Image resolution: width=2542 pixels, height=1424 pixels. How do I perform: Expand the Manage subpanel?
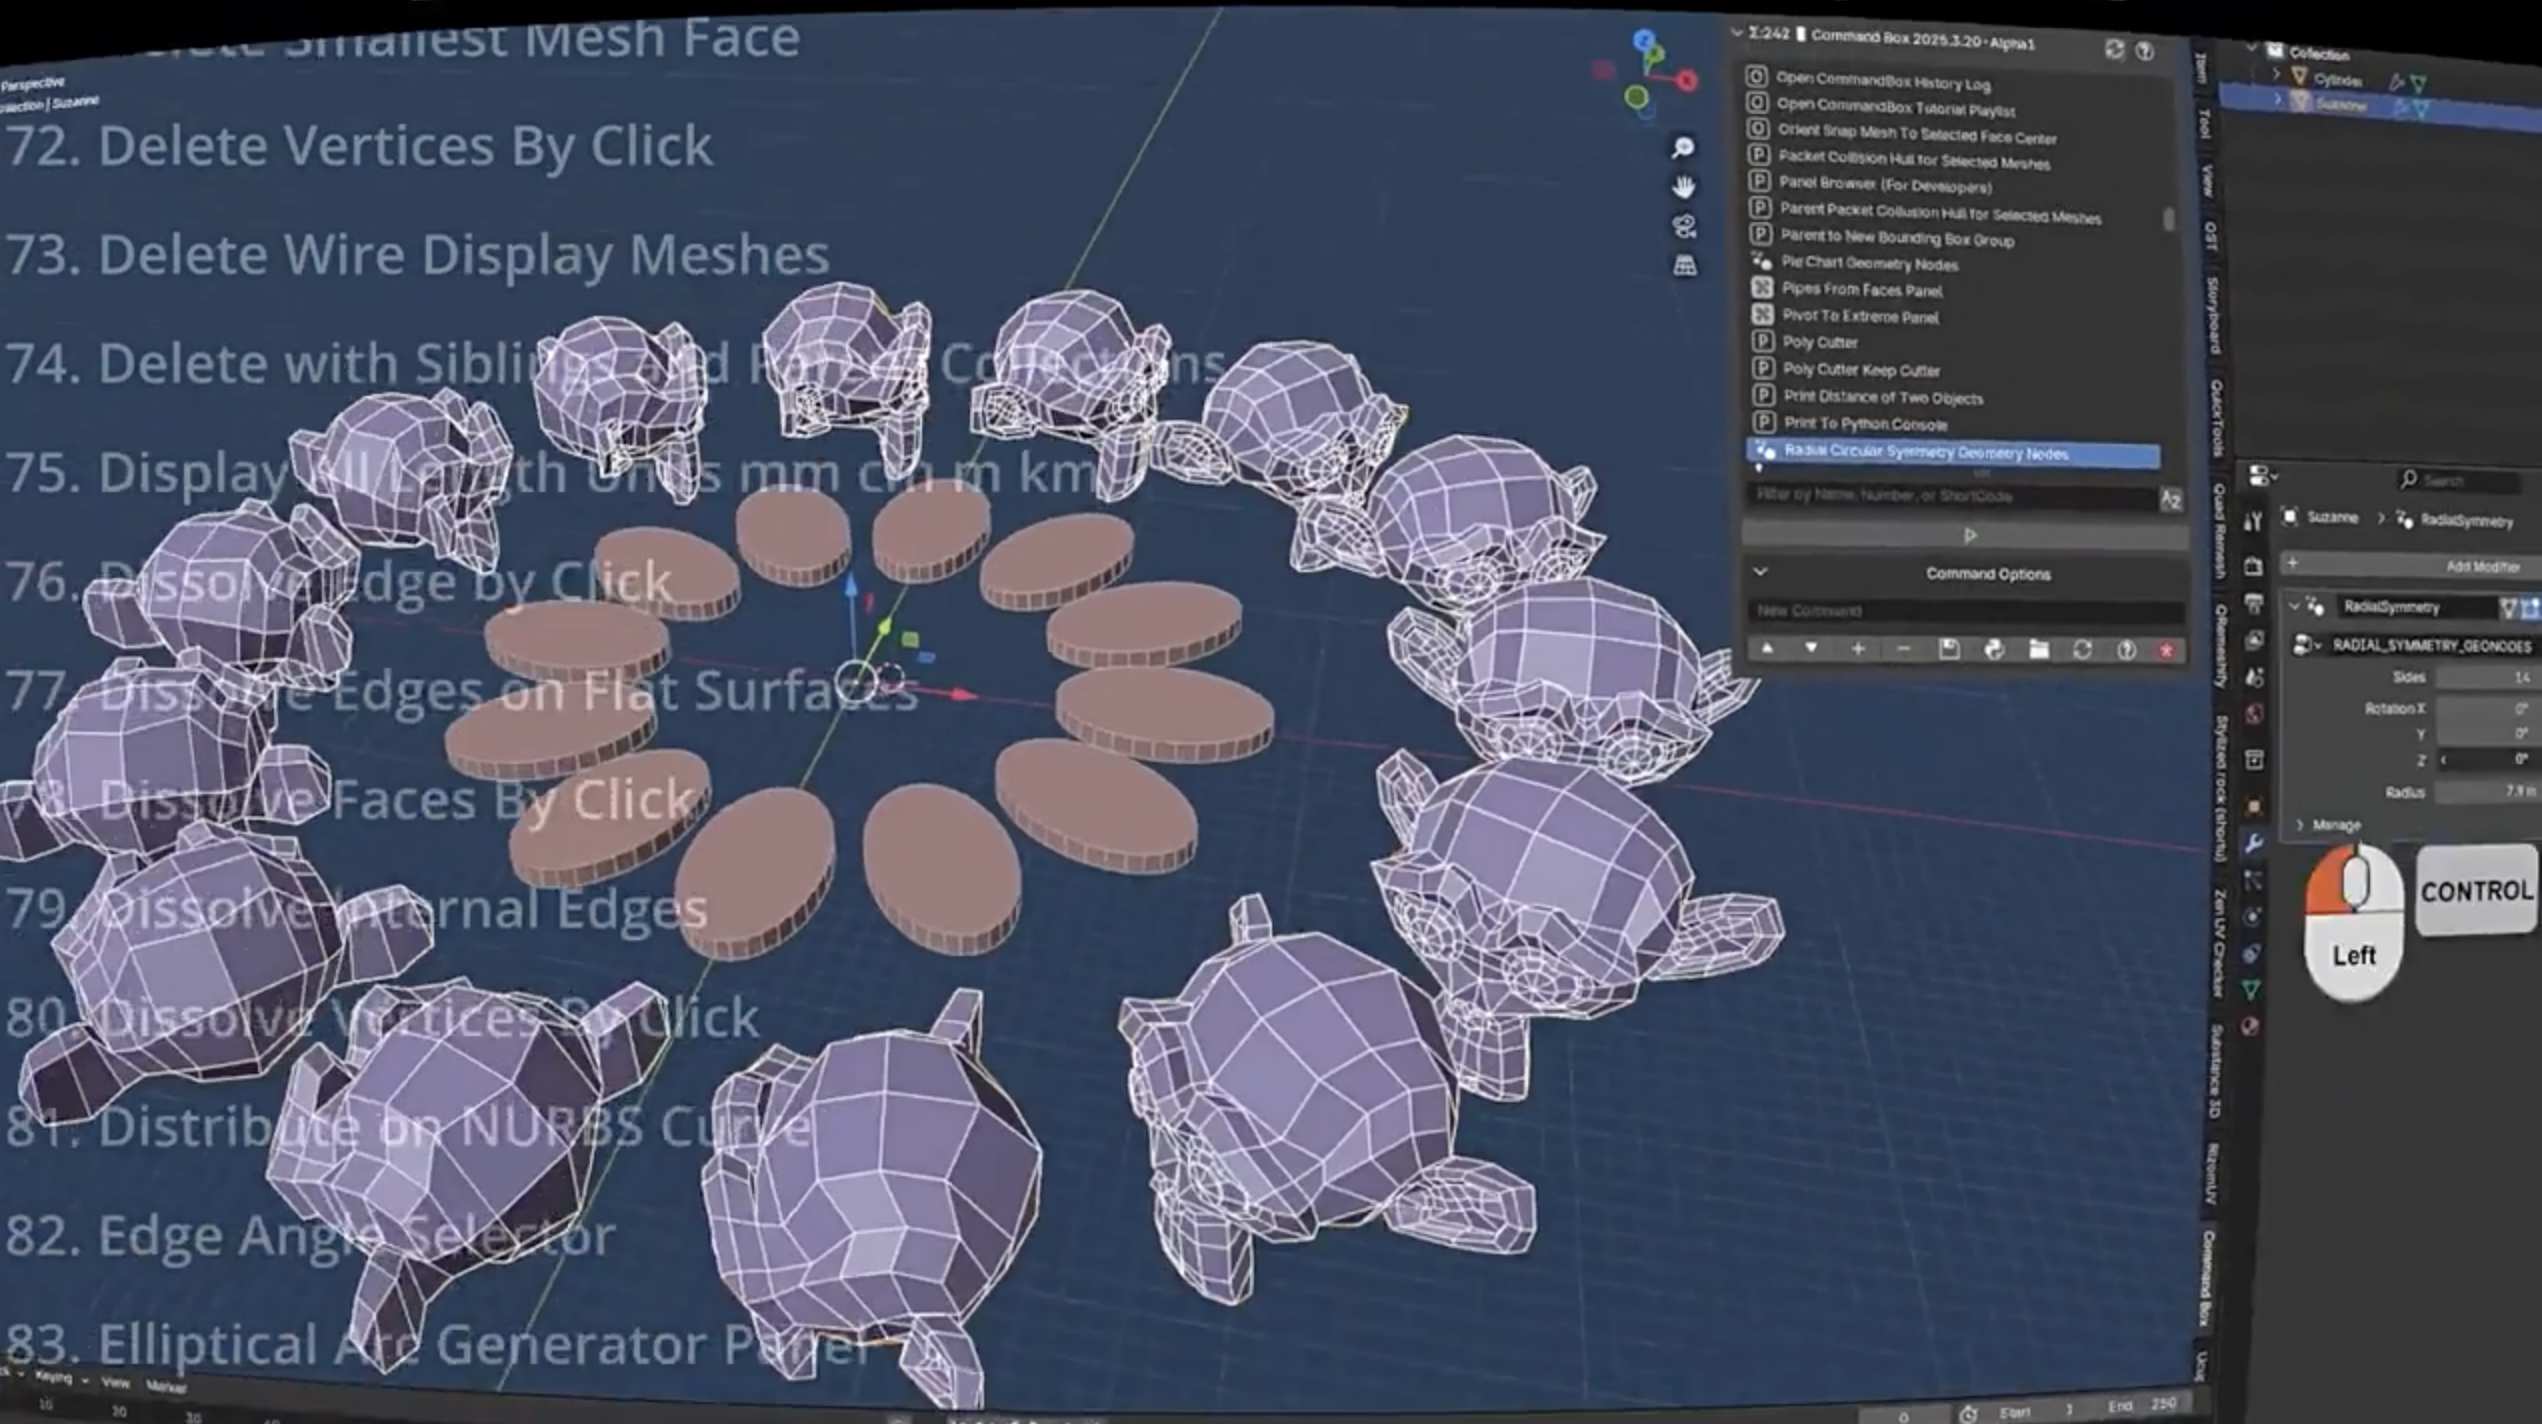tap(2301, 825)
